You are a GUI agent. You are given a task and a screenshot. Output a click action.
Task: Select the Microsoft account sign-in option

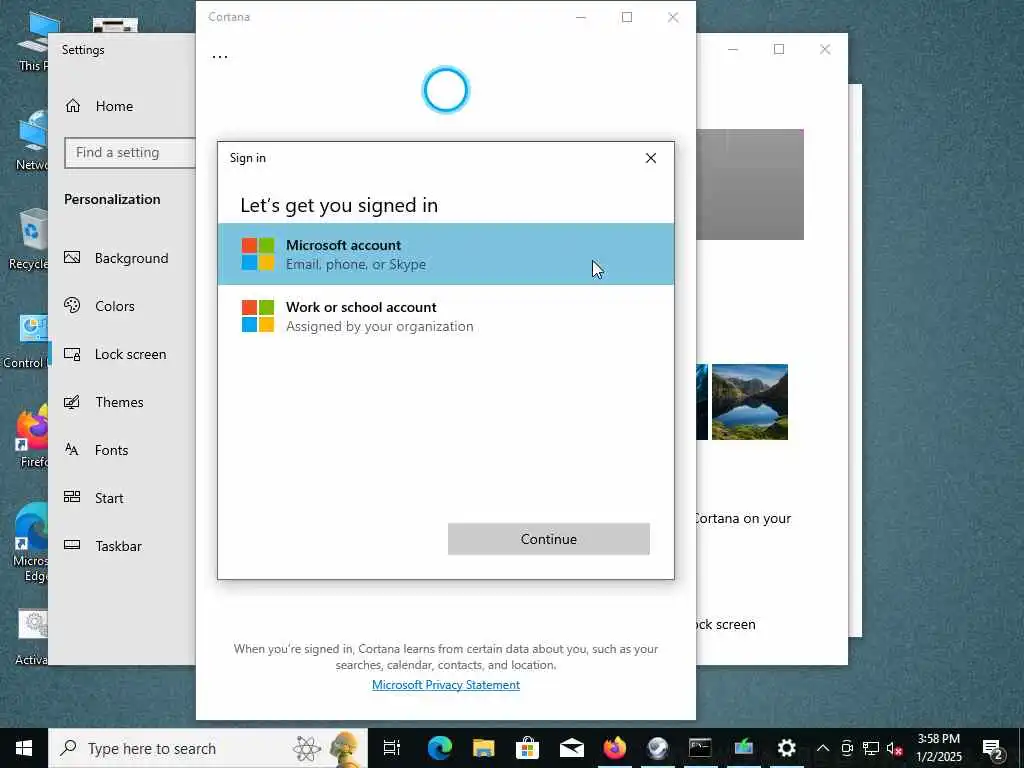[x=445, y=254]
